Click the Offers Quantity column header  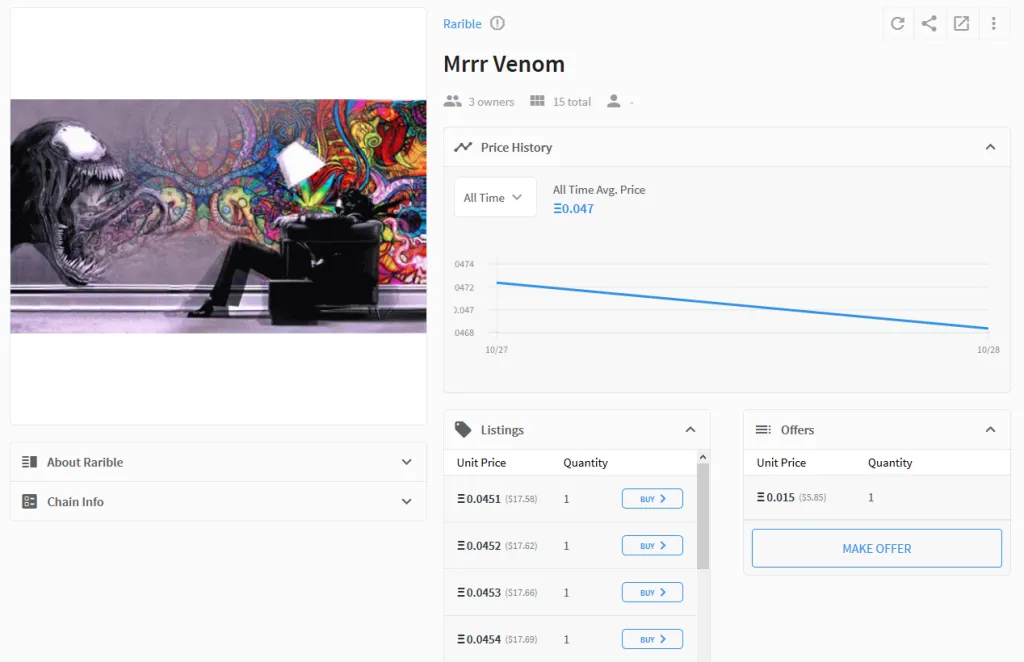click(x=889, y=463)
